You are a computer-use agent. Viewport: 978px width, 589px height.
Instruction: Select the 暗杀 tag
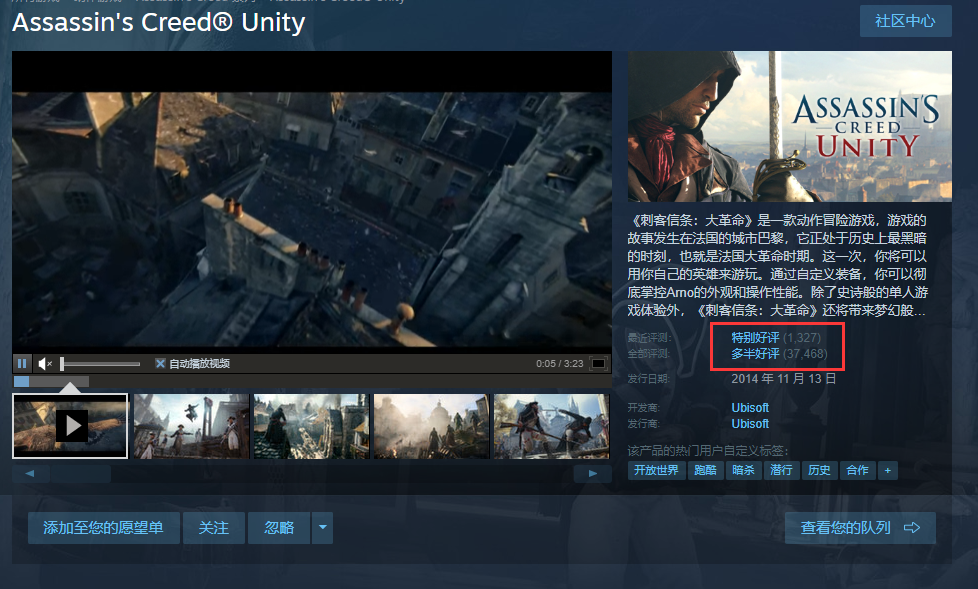(743, 470)
